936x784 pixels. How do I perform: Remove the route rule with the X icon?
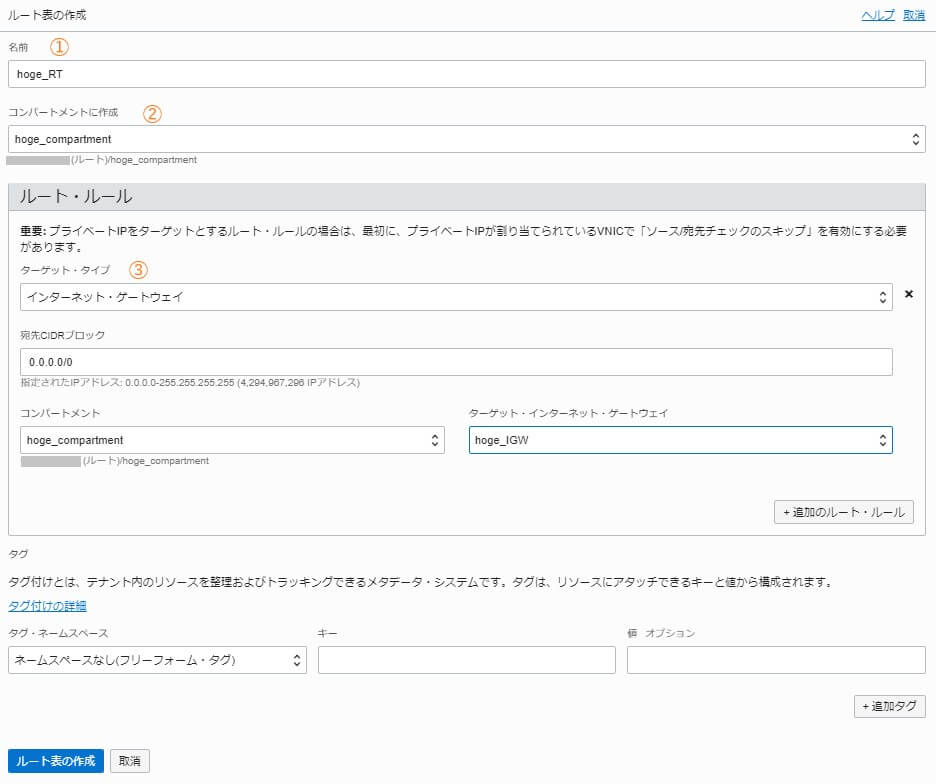[909, 294]
